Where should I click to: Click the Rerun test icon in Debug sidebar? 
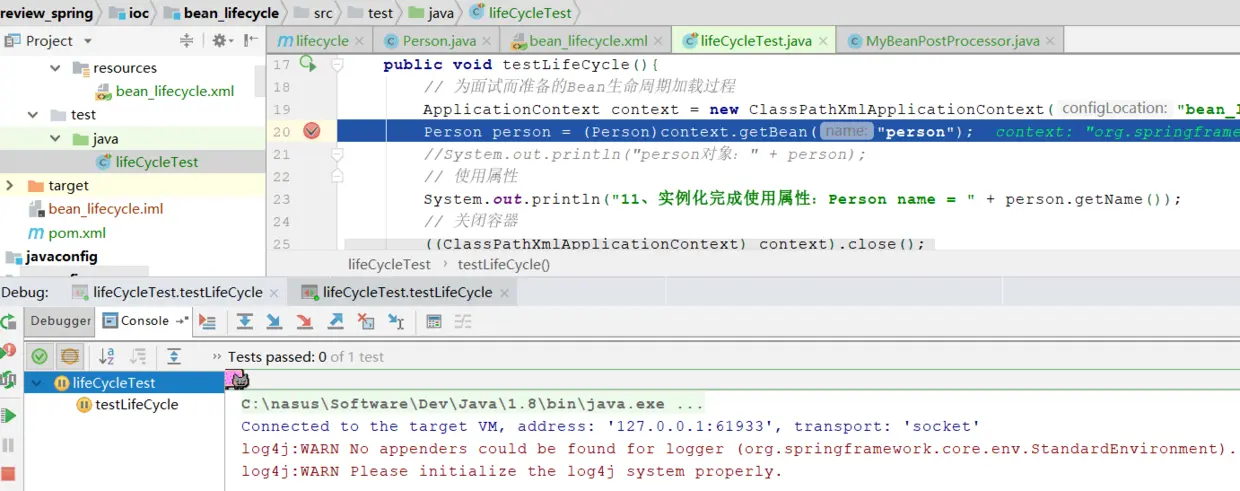coord(8,322)
